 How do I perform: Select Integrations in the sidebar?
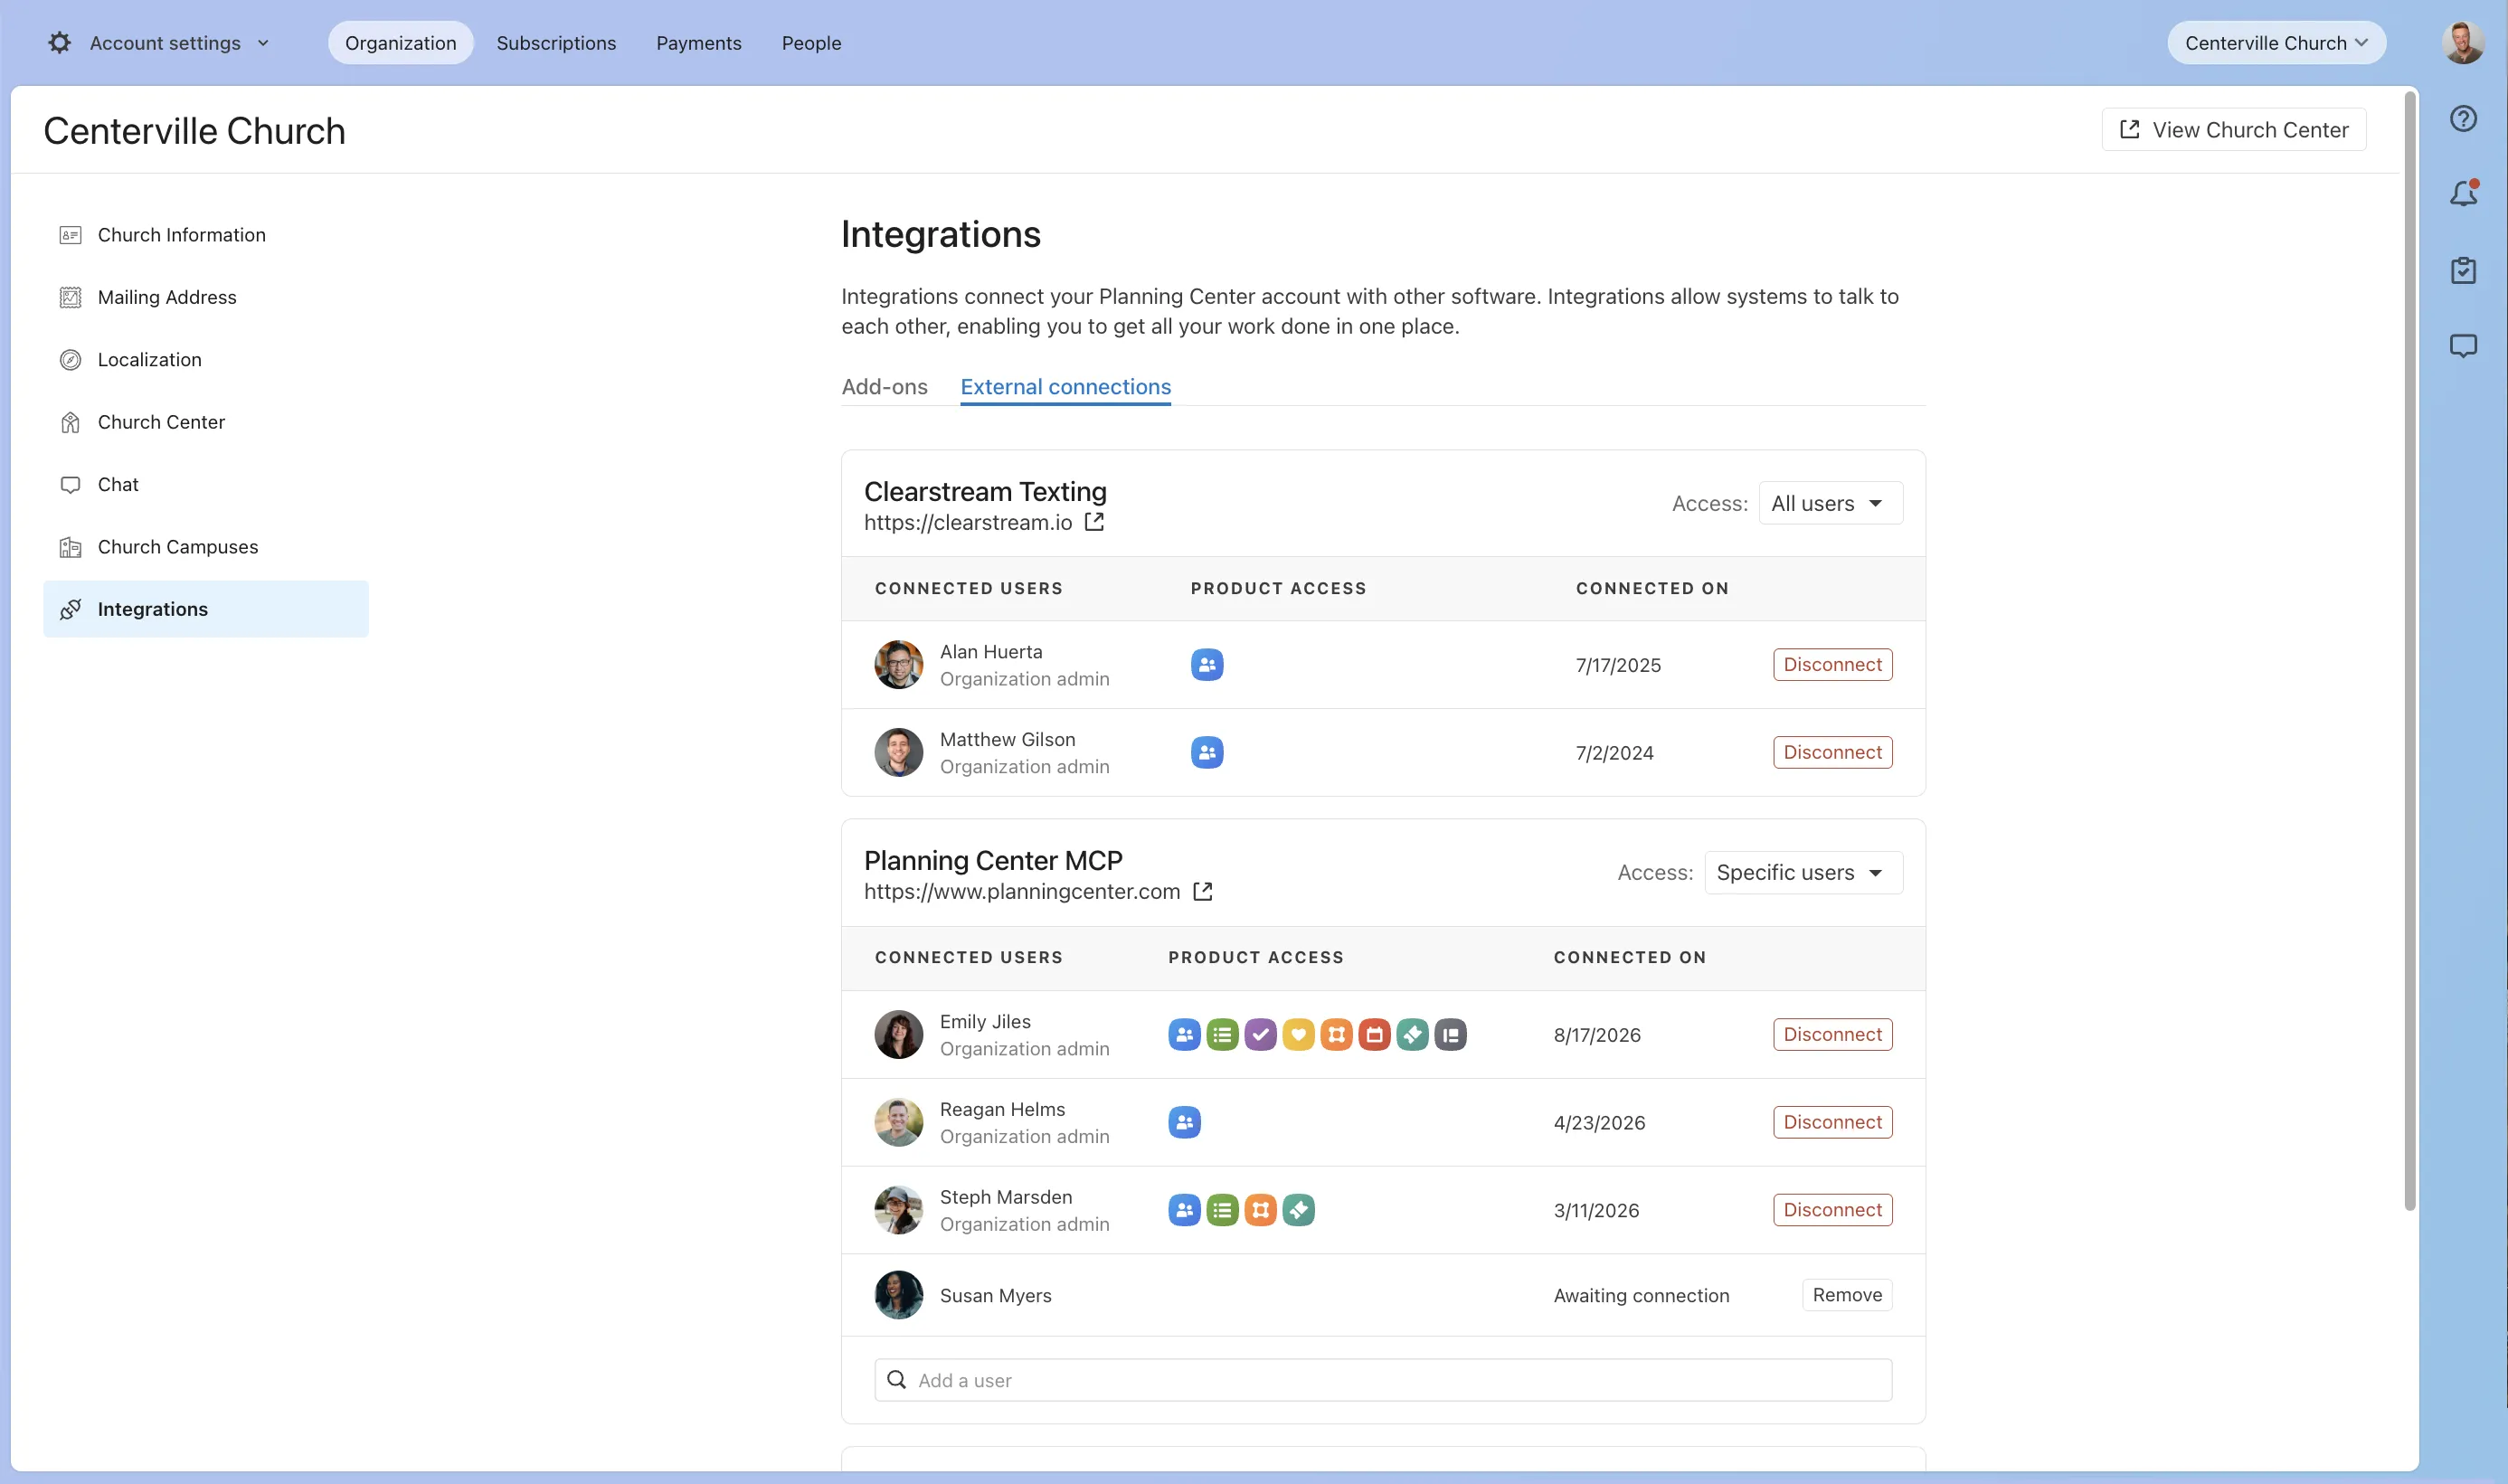206,609
